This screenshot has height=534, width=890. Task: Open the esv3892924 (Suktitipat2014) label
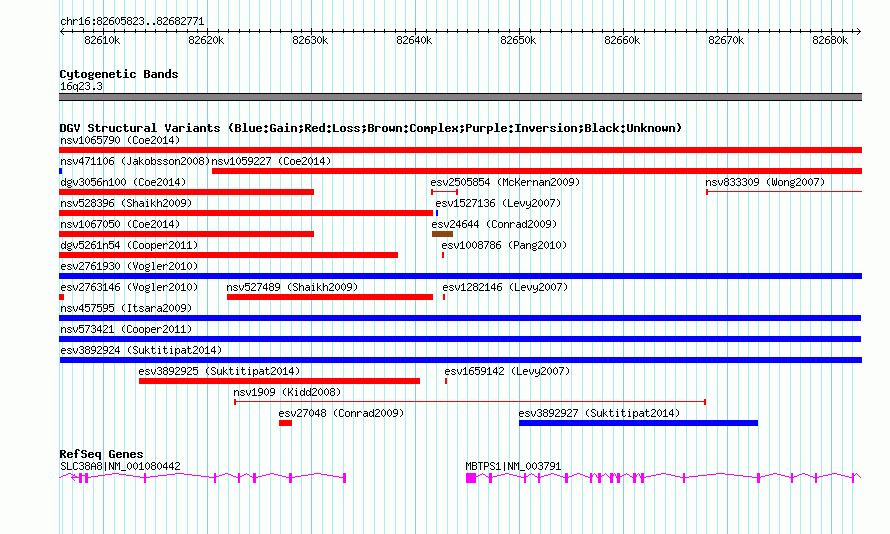141,350
